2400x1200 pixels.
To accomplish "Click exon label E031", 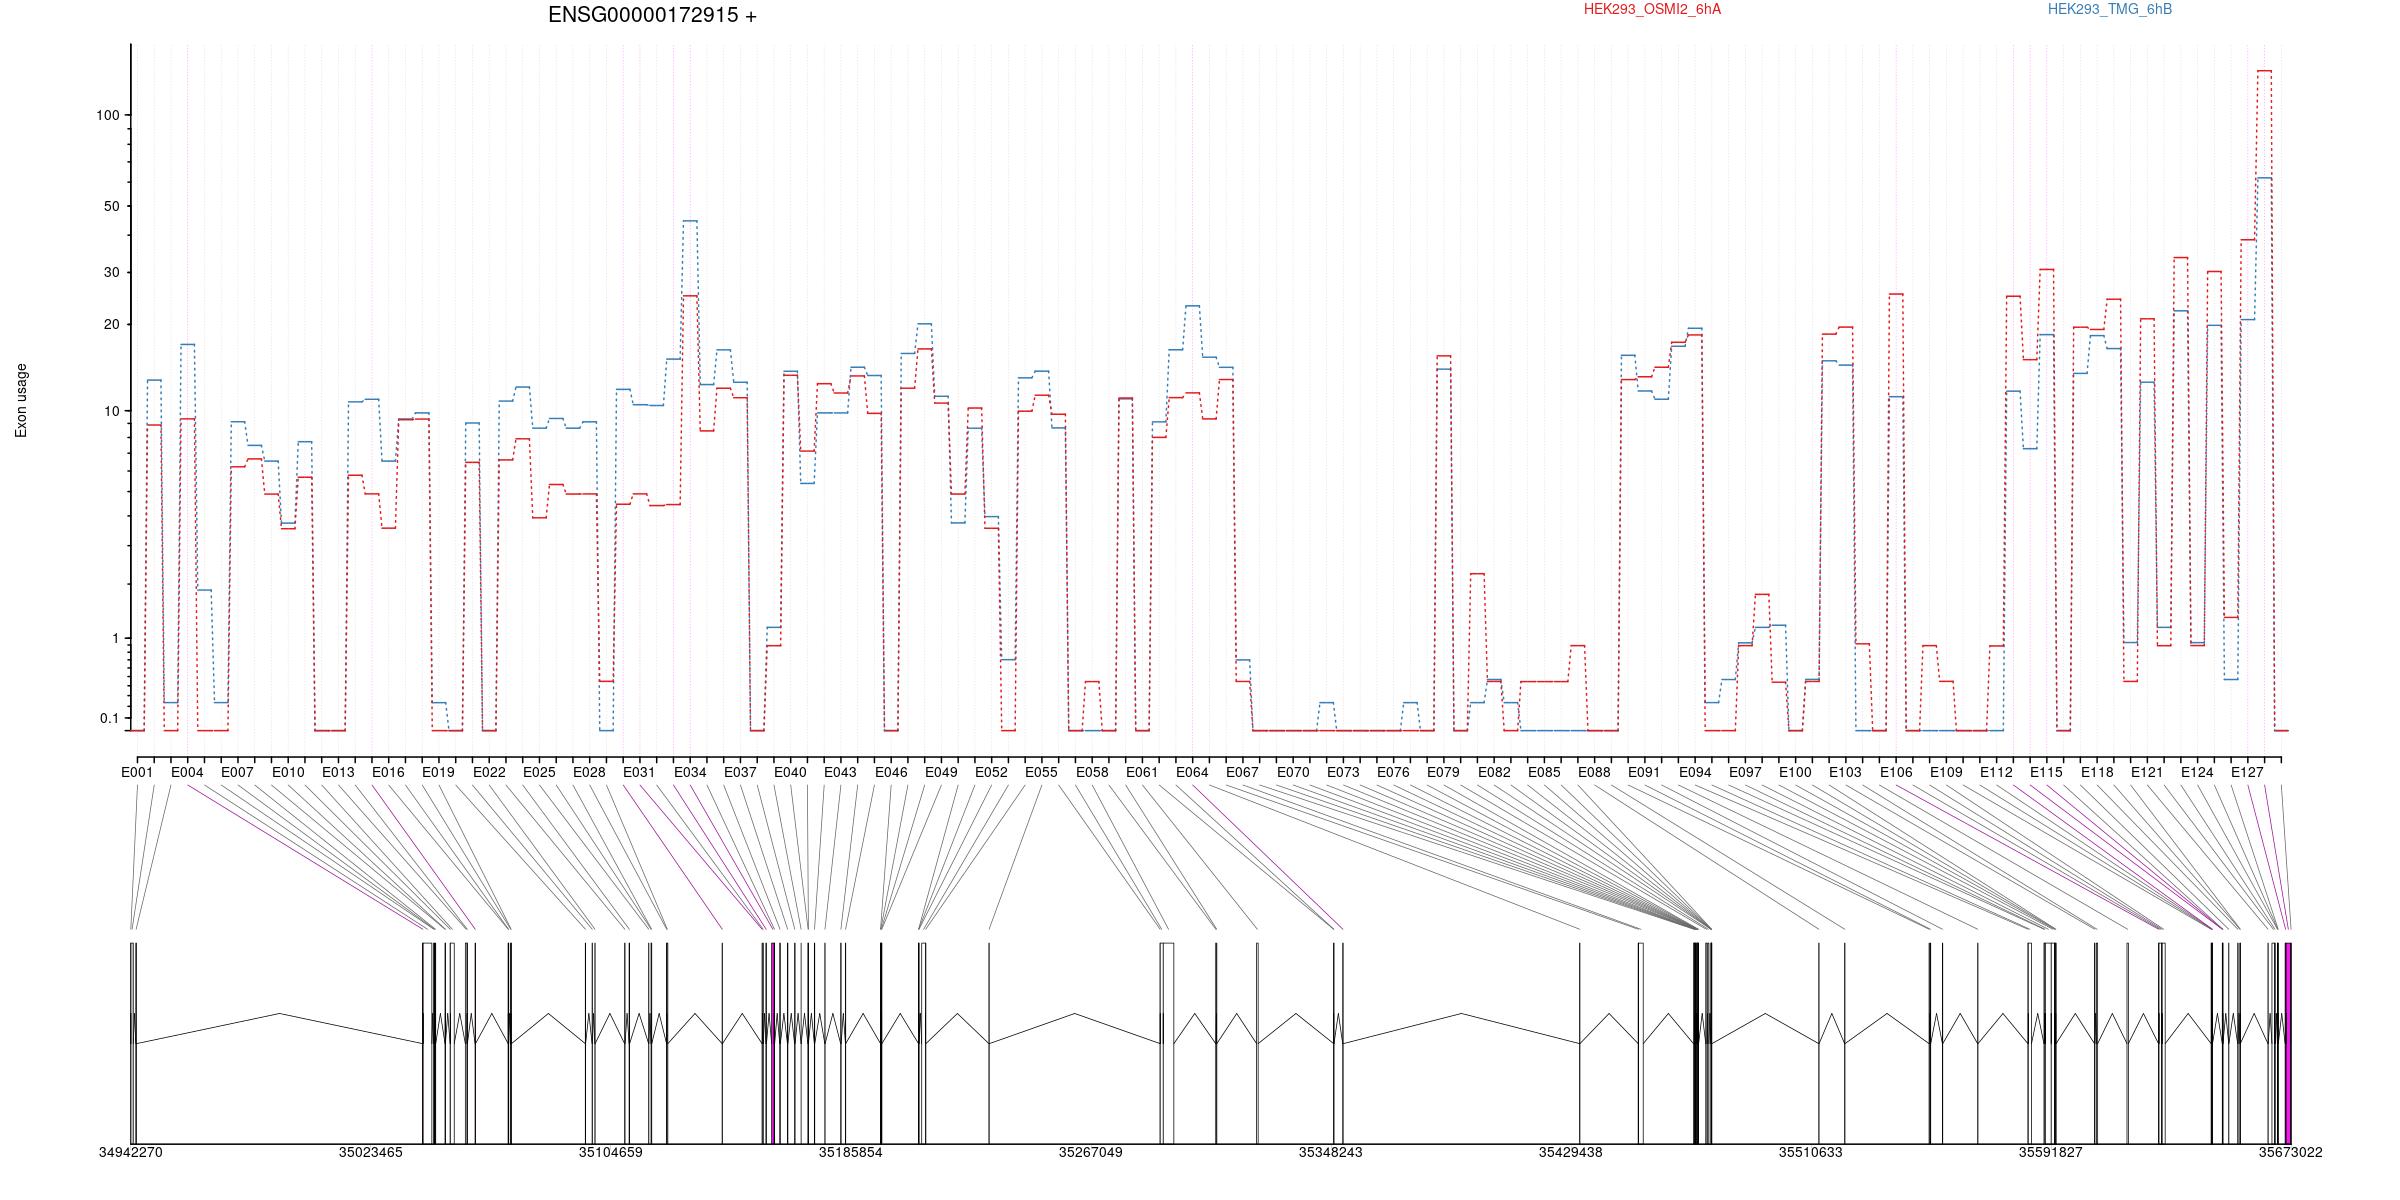I will tap(639, 772).
